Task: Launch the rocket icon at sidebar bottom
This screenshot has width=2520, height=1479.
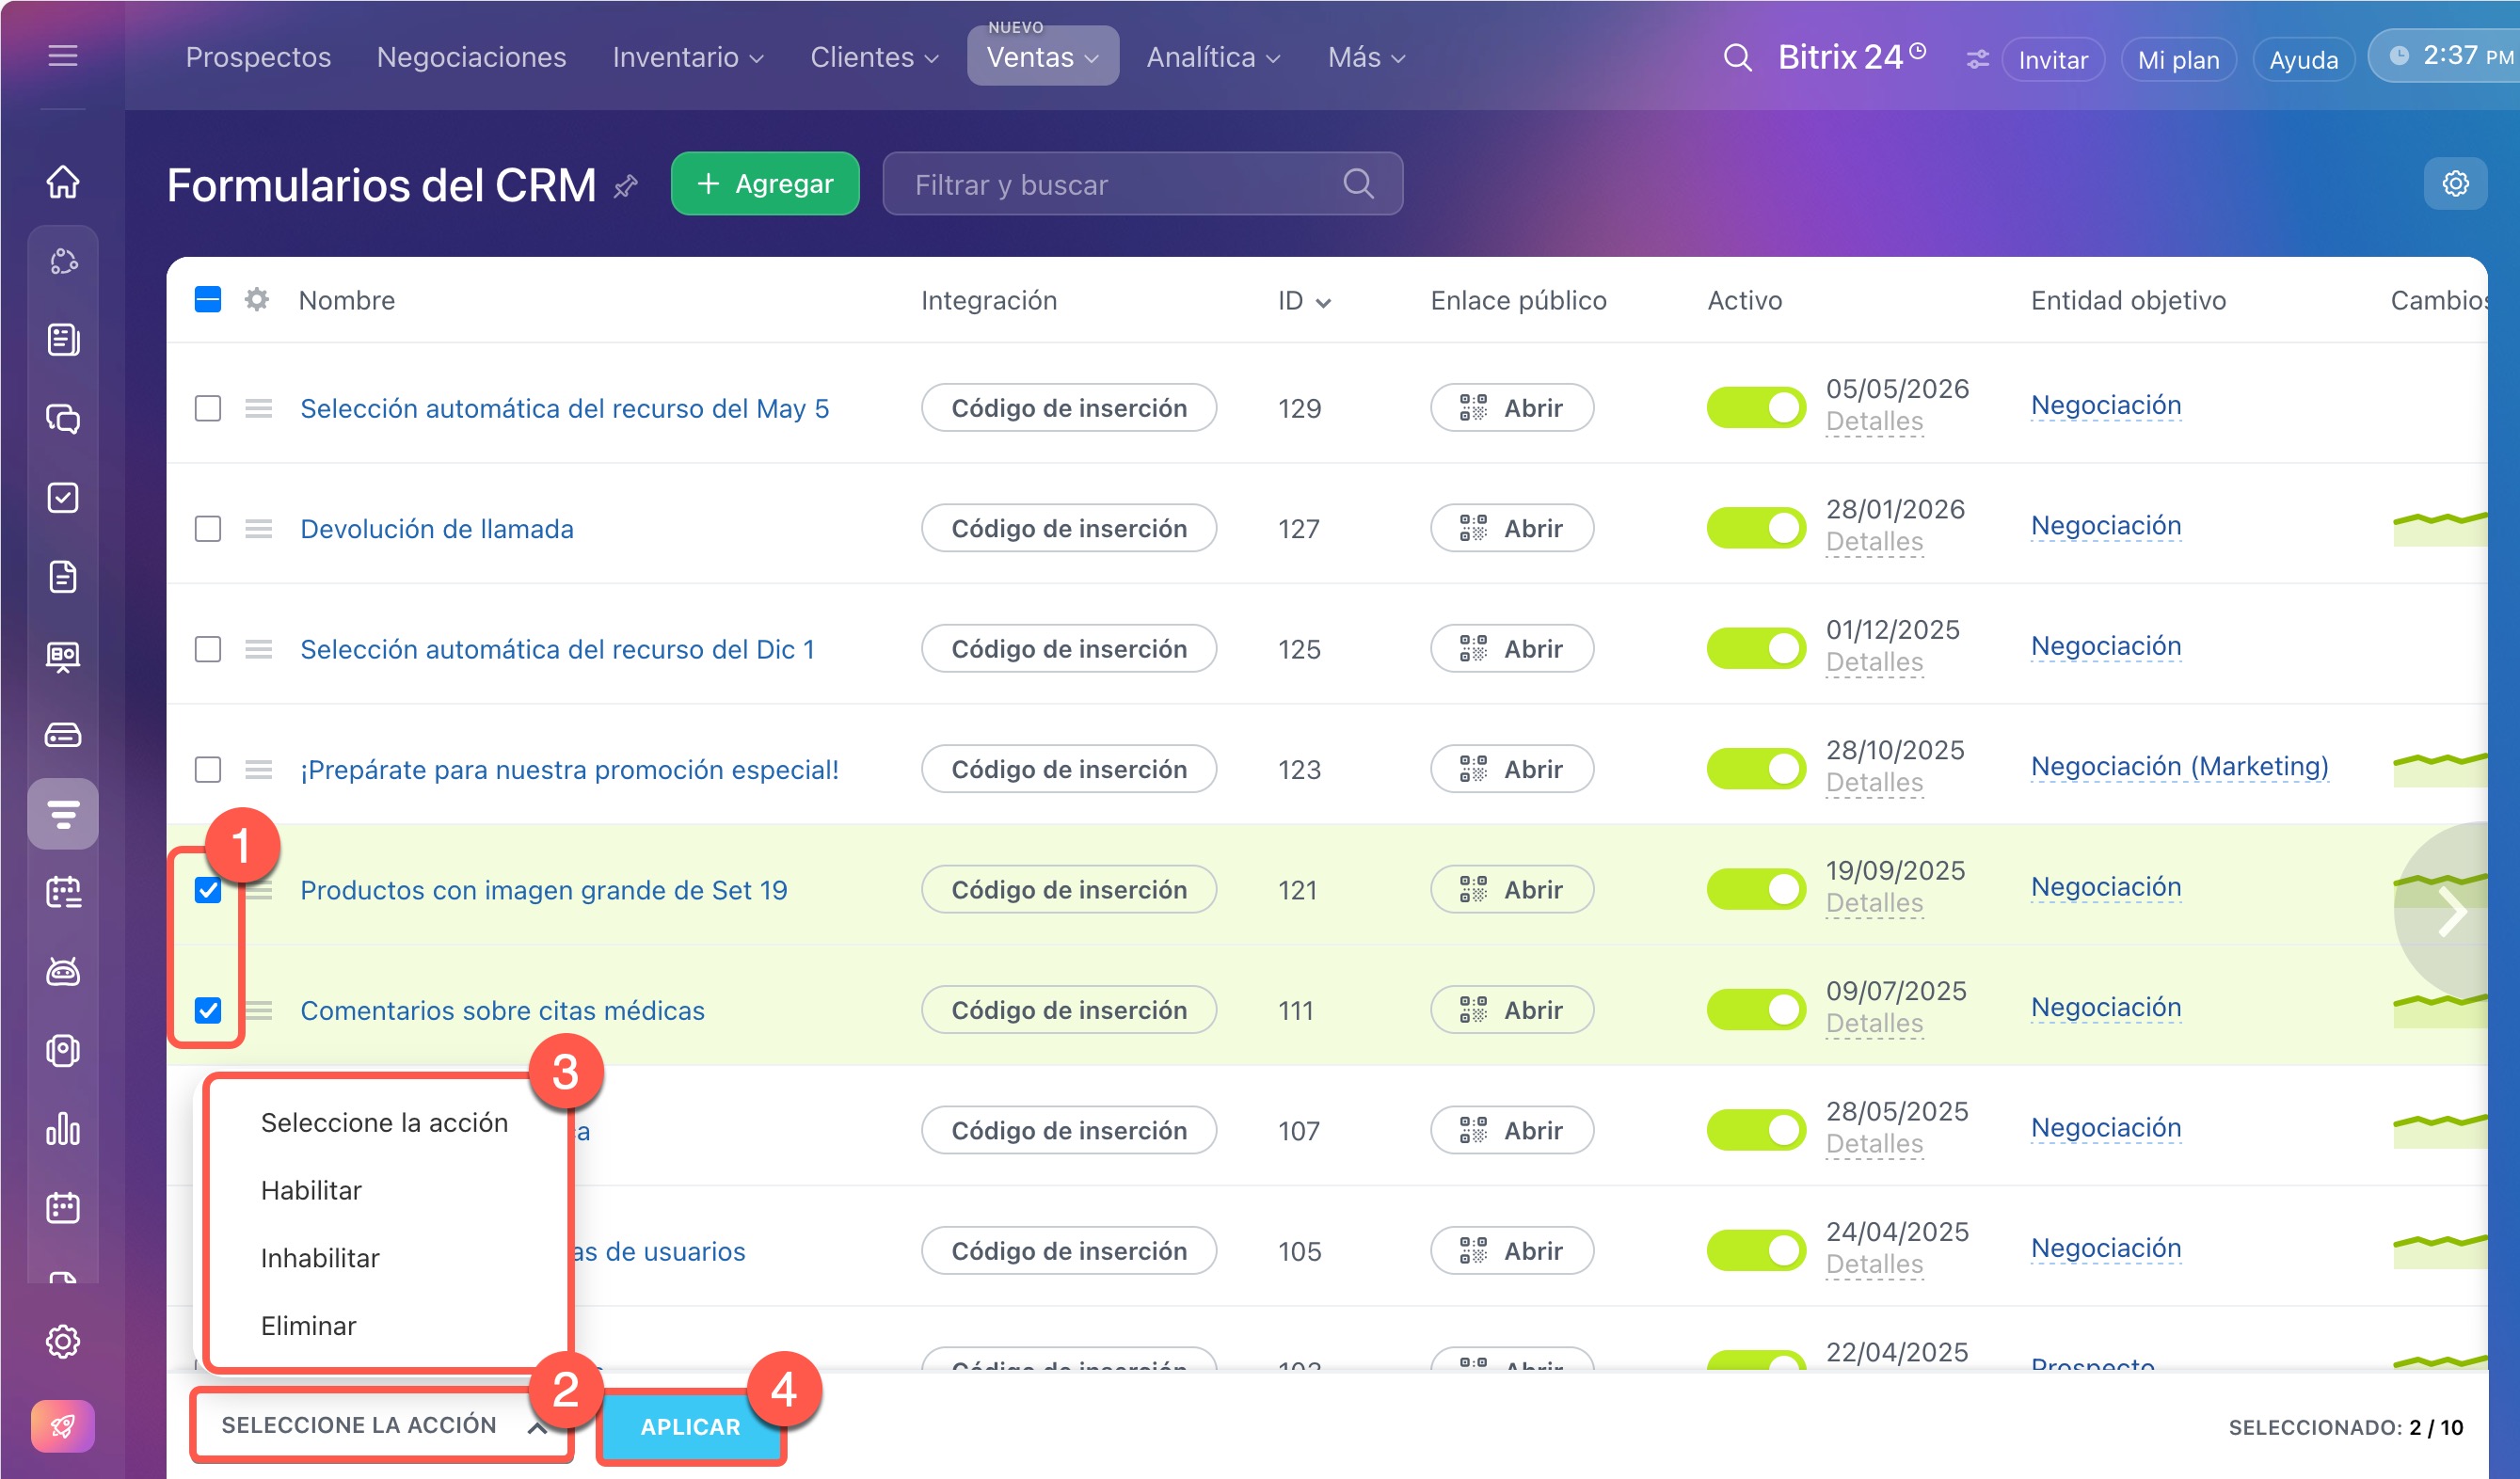Action: [x=62, y=1426]
